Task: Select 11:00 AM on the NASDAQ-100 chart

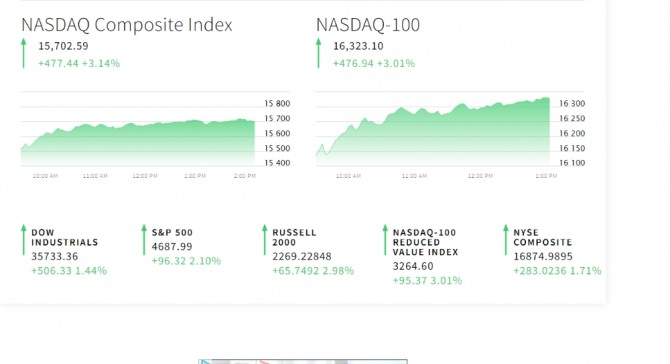Action: pyautogui.click(x=414, y=176)
